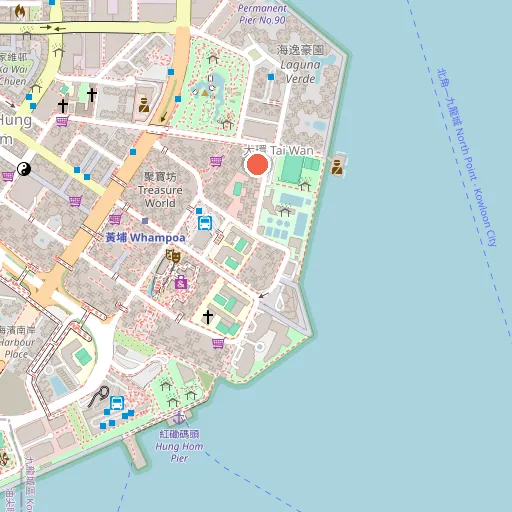Click the Tai Wan place label
Screen dimensions: 512x512
(279, 151)
